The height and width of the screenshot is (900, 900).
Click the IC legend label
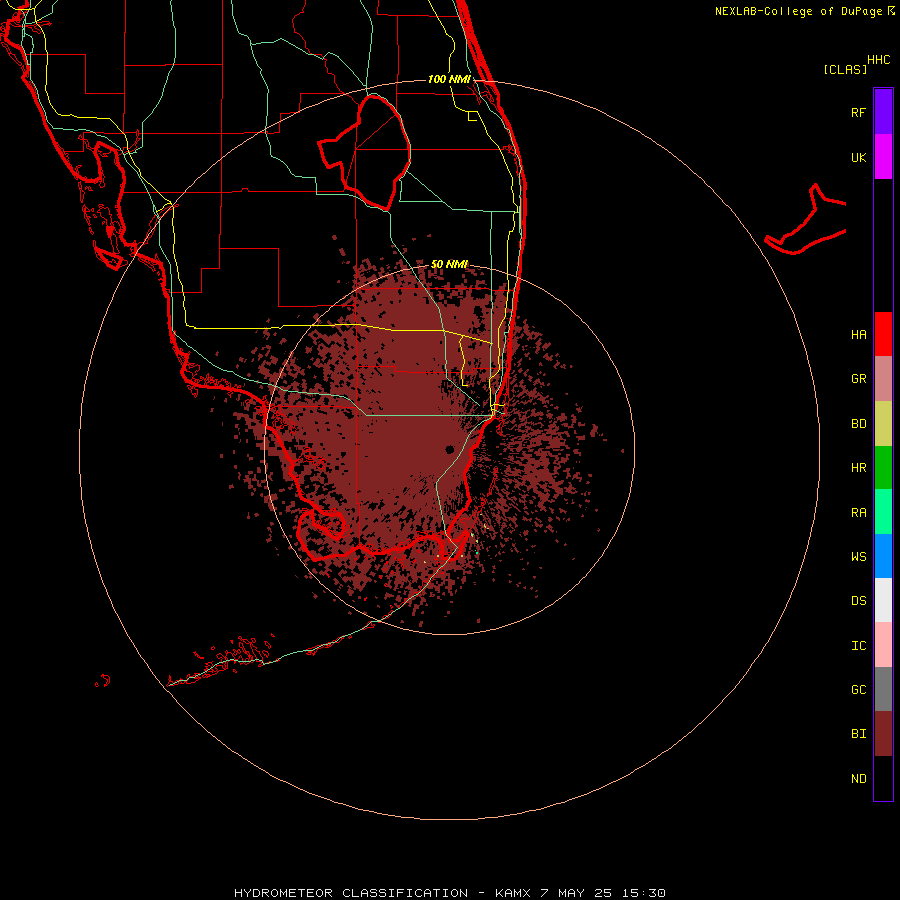click(x=858, y=646)
